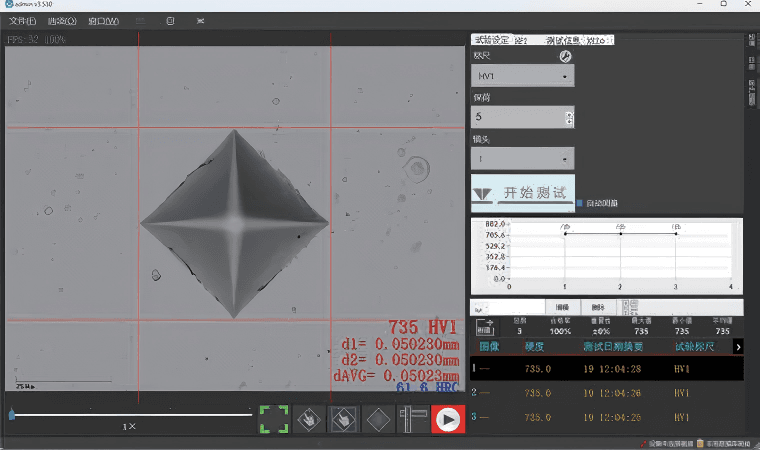
Task: Select the diamond indentation measure icon
Action: tap(377, 420)
